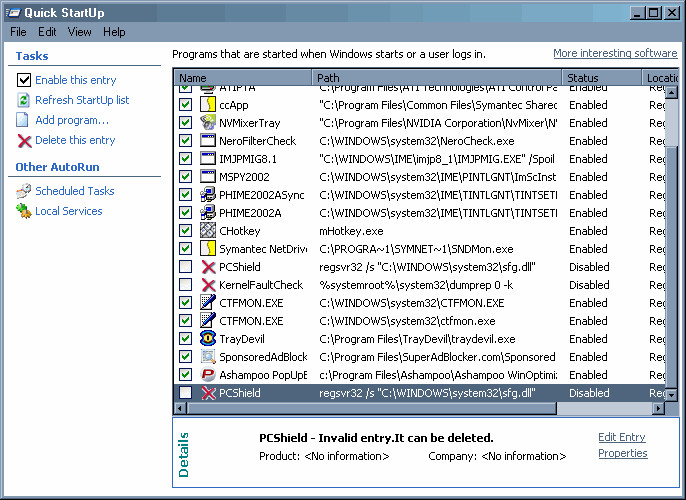
Task: Click the Refresh StartUp list icon
Action: click(23, 100)
